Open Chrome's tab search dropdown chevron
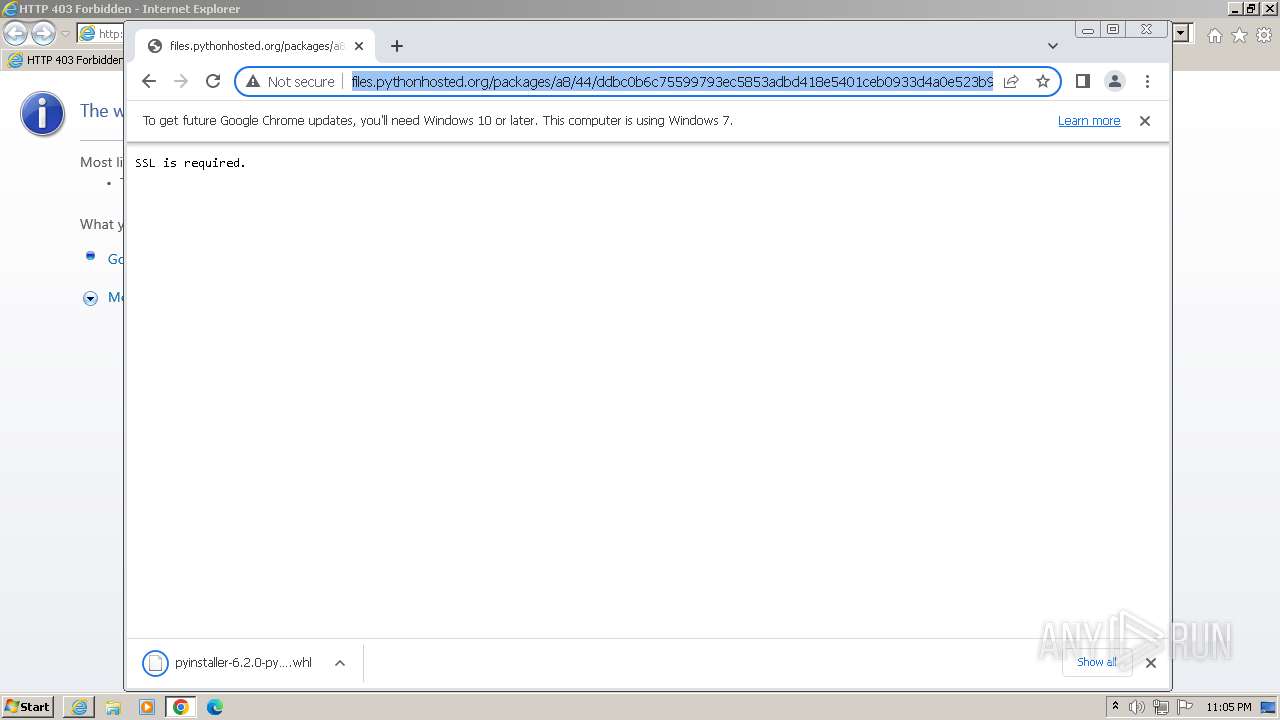The height and width of the screenshot is (720, 1280). pyautogui.click(x=1053, y=46)
